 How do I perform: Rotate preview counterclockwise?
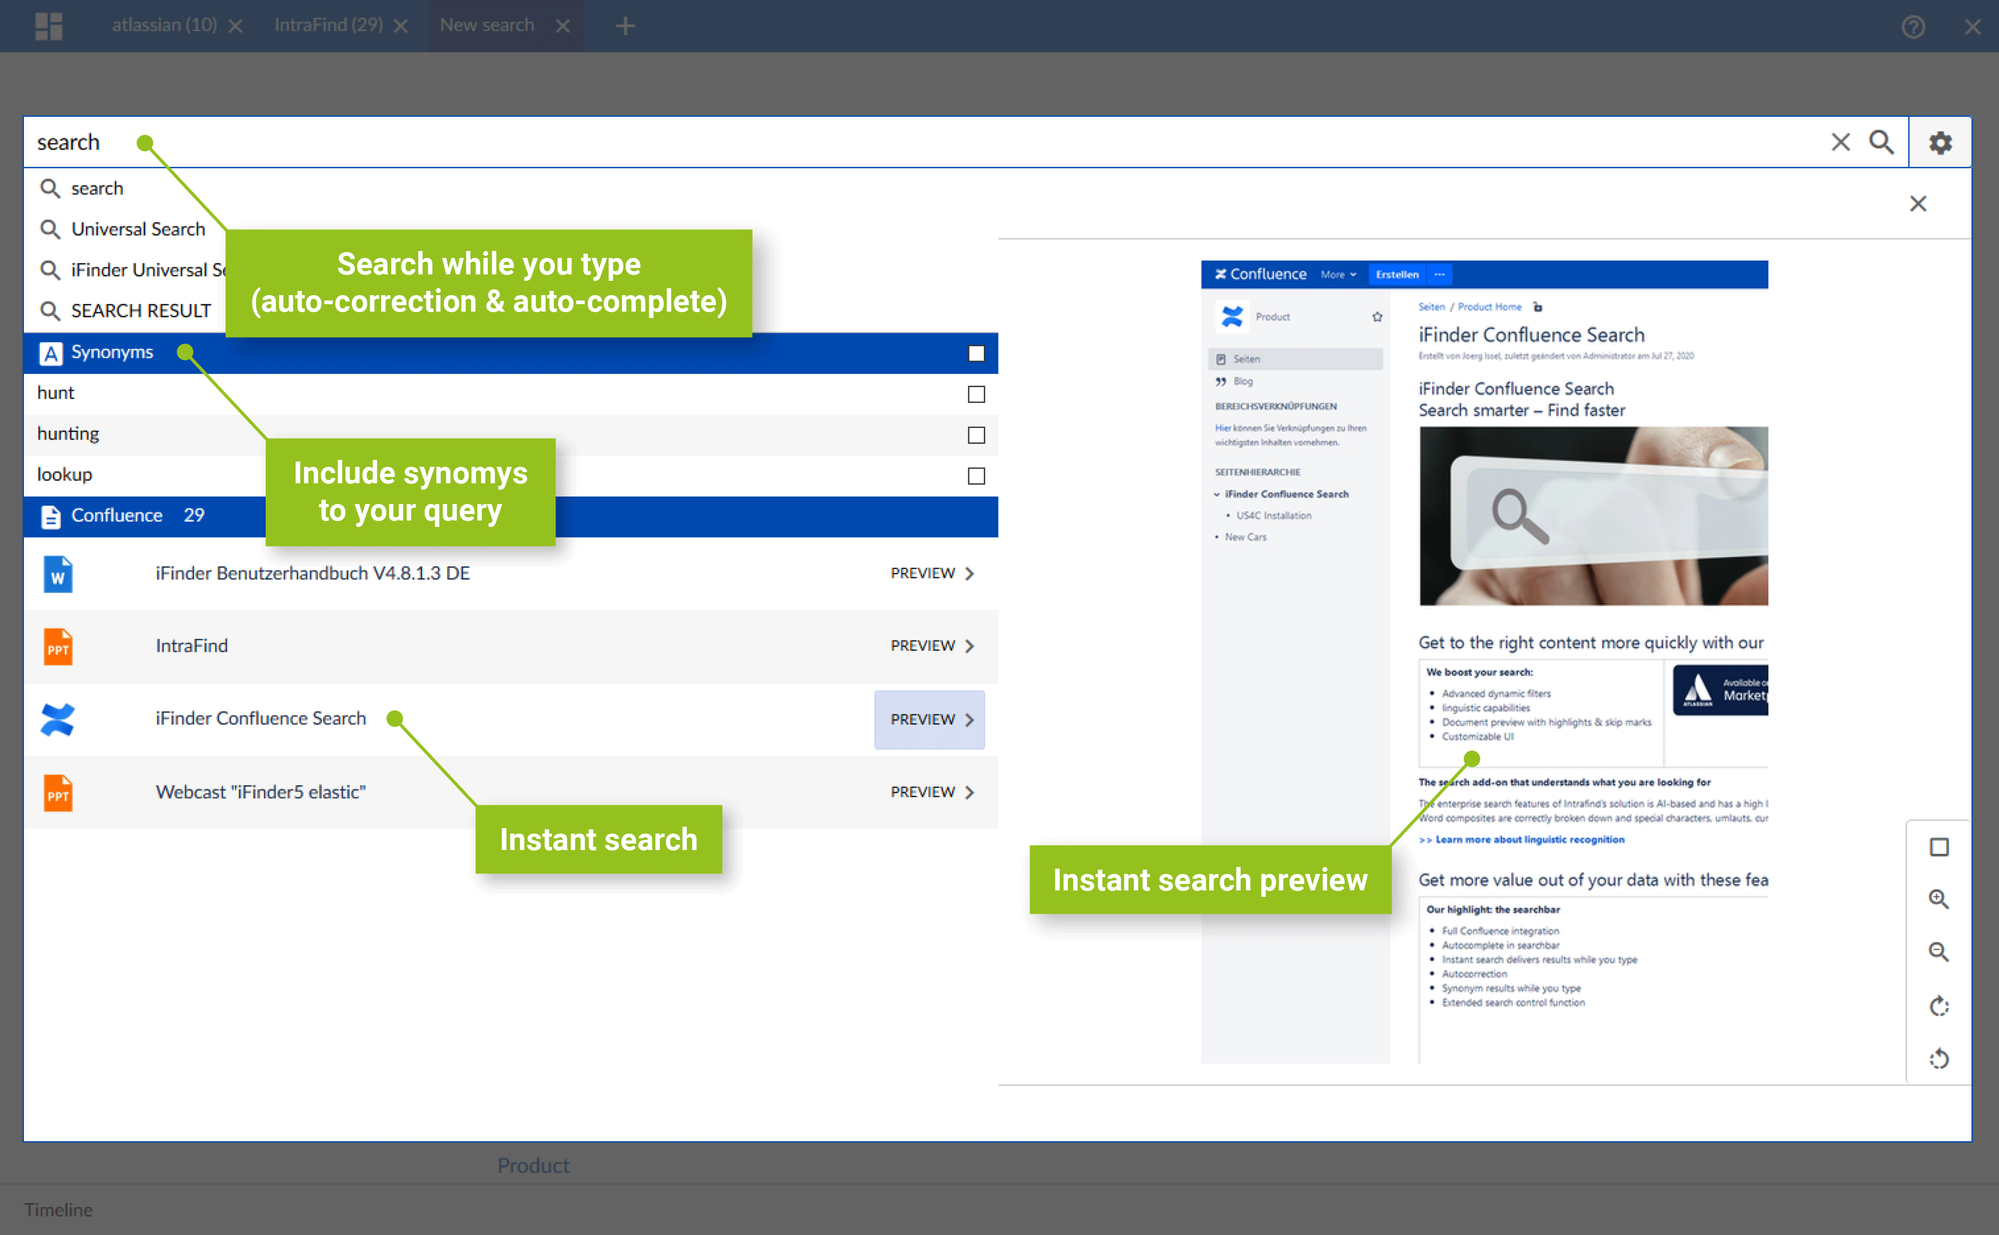click(1938, 1058)
